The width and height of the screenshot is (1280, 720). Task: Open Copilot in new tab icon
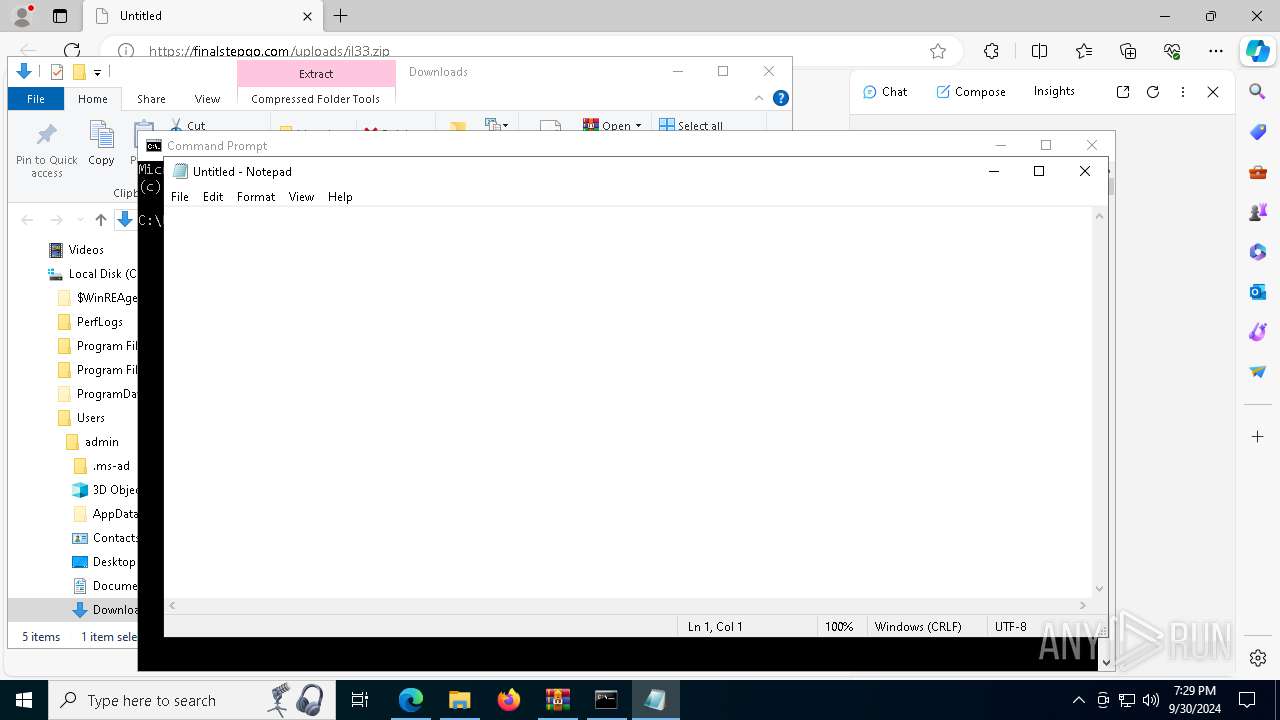point(1123,91)
